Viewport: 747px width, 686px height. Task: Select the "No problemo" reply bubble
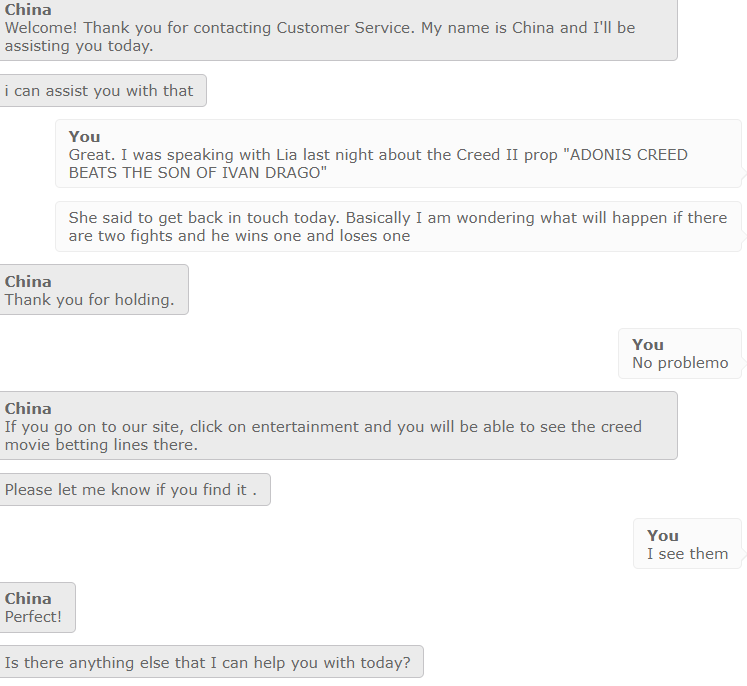point(680,353)
